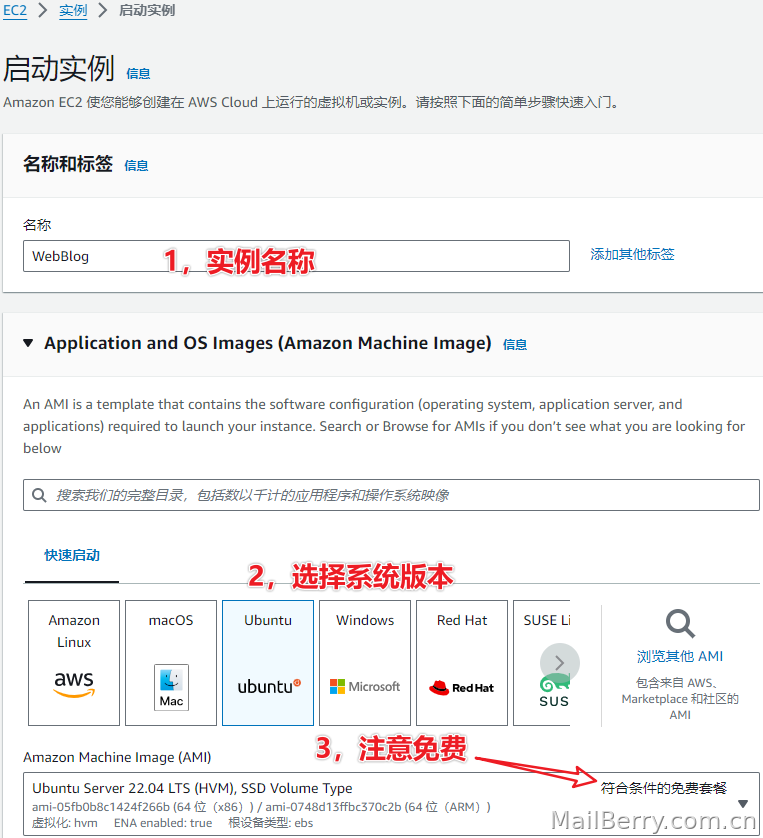Select the macOS AMI card
The width and height of the screenshot is (763, 838).
[171, 663]
